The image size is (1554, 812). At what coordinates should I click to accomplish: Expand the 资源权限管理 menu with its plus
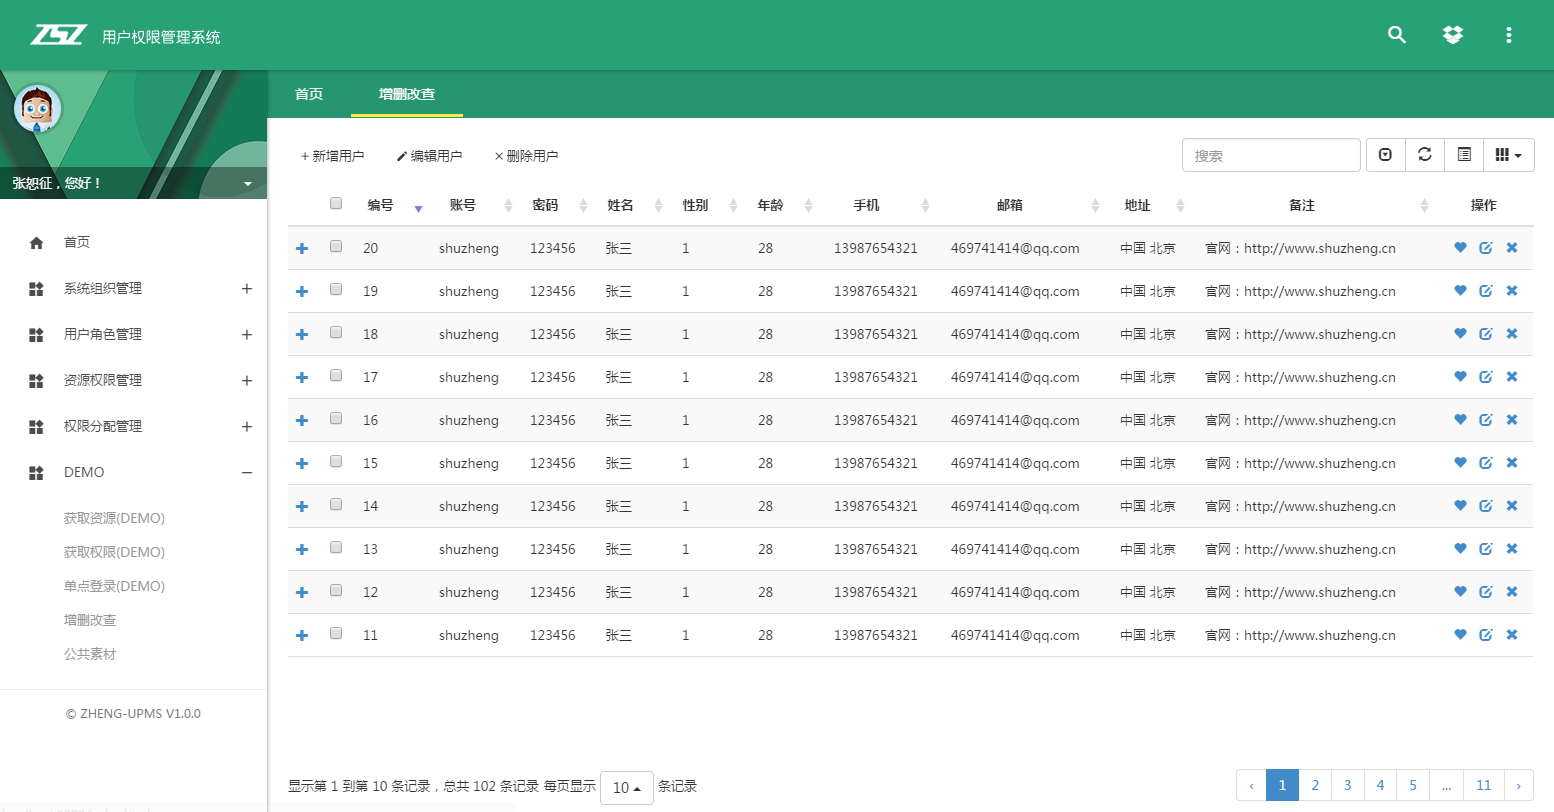pyautogui.click(x=247, y=381)
